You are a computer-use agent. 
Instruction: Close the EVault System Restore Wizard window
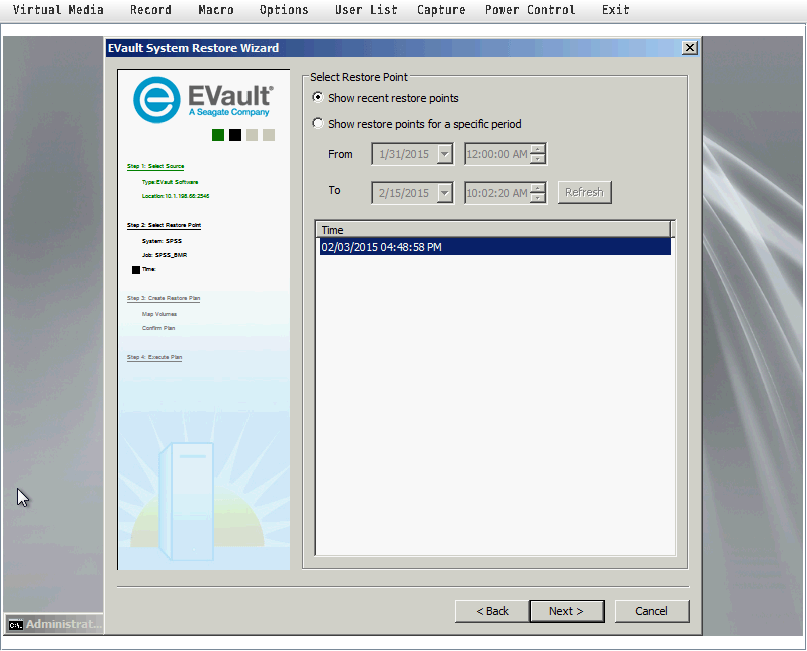pyautogui.click(x=690, y=48)
